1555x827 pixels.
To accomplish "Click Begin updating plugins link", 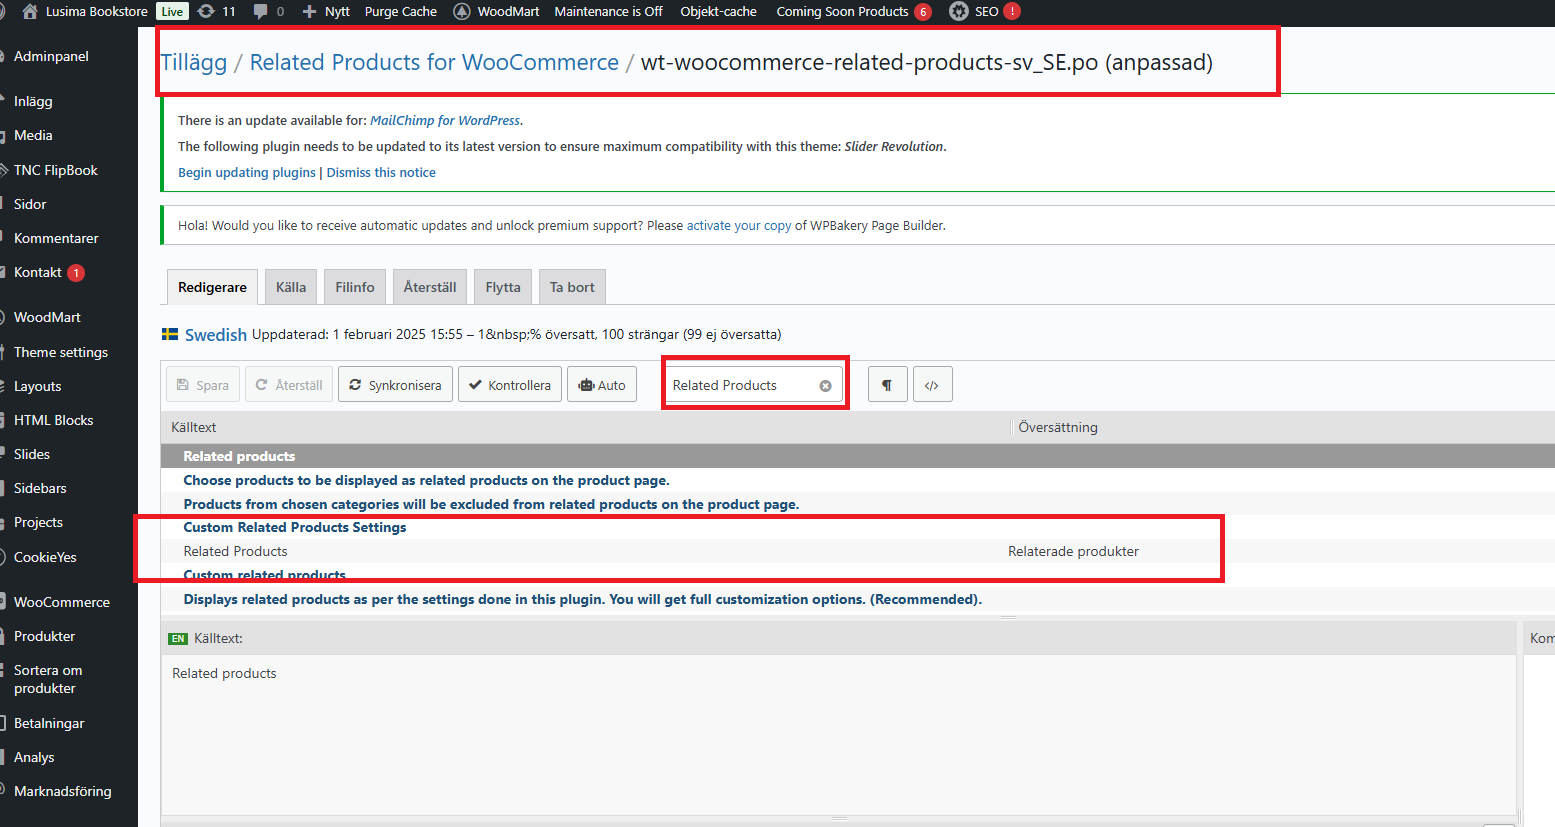I will point(247,172).
